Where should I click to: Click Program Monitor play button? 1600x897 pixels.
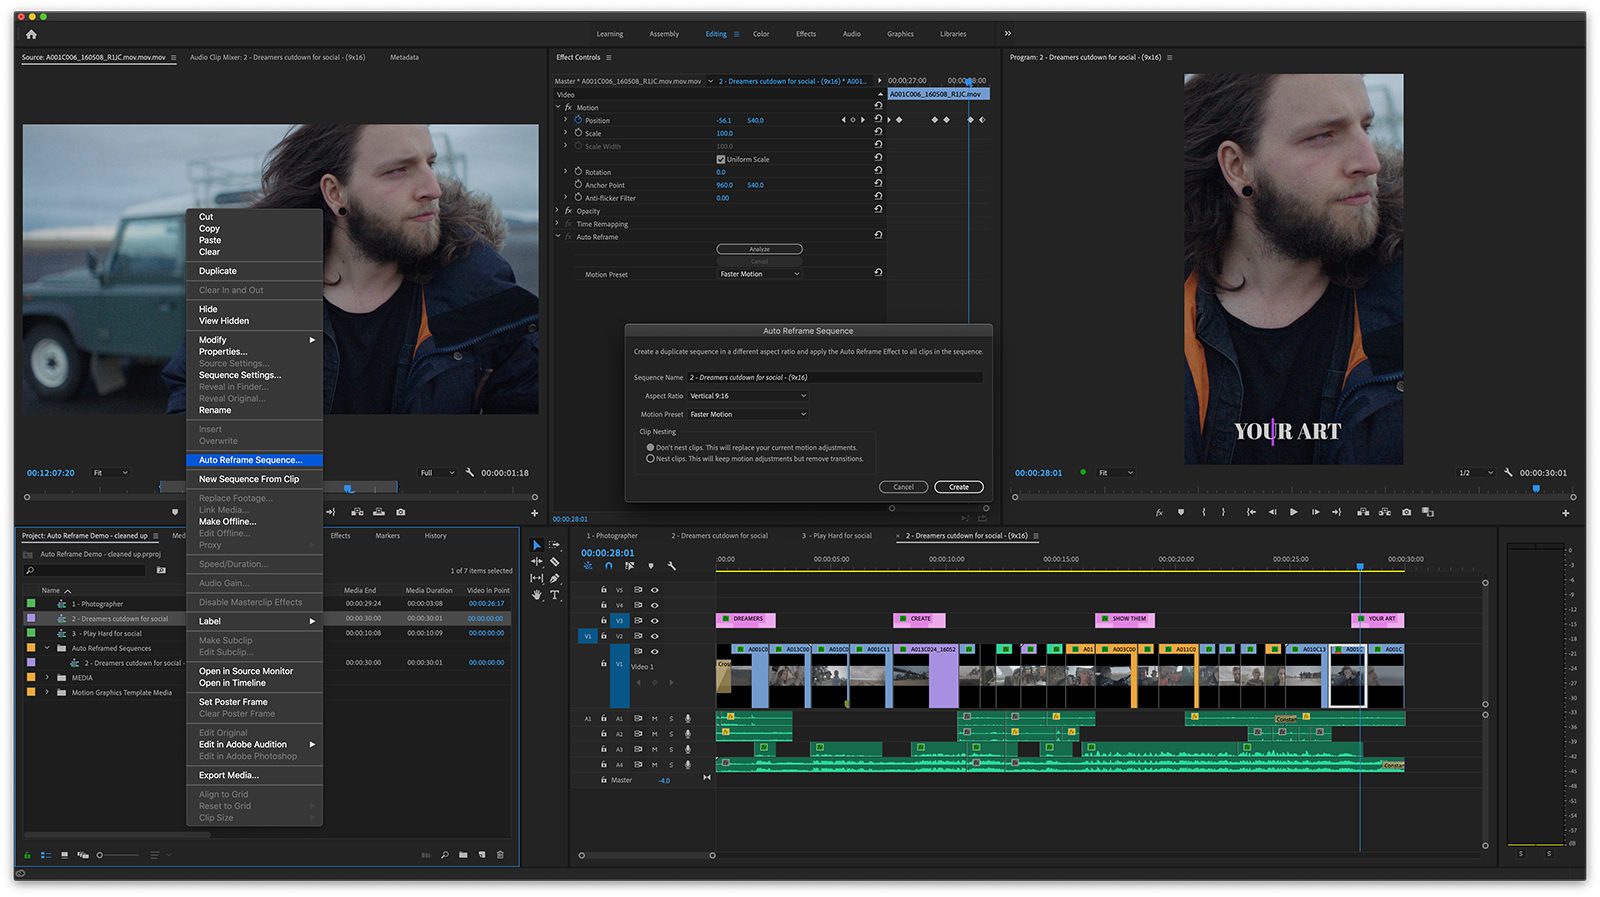coord(1294,512)
